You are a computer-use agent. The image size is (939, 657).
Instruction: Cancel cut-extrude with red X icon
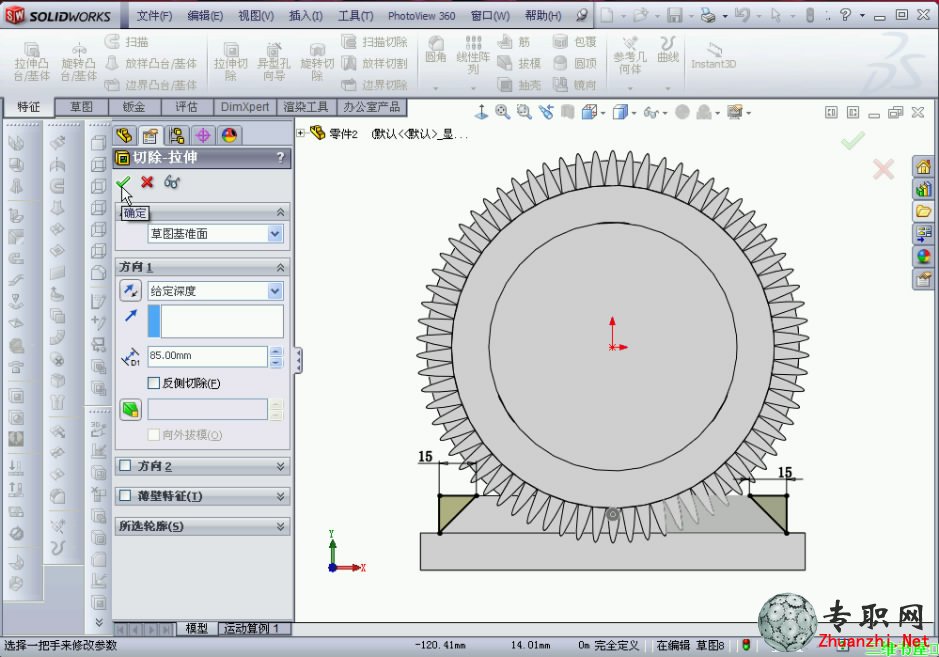tap(147, 181)
